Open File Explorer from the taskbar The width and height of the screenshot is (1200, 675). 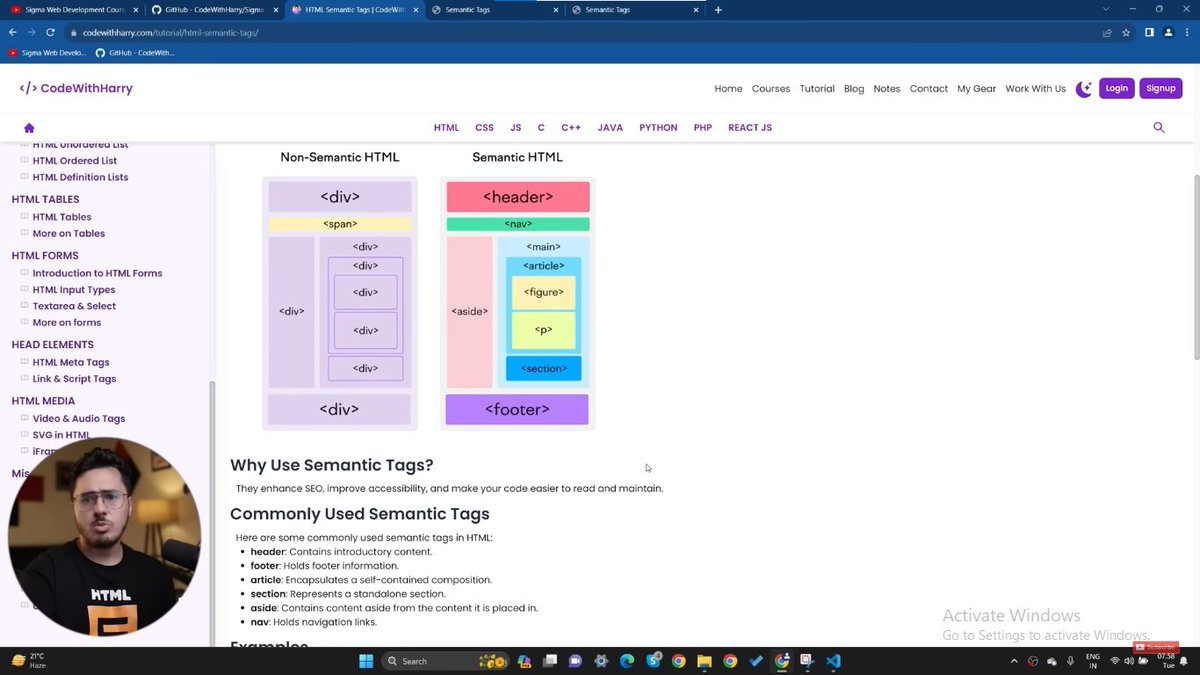(x=704, y=661)
